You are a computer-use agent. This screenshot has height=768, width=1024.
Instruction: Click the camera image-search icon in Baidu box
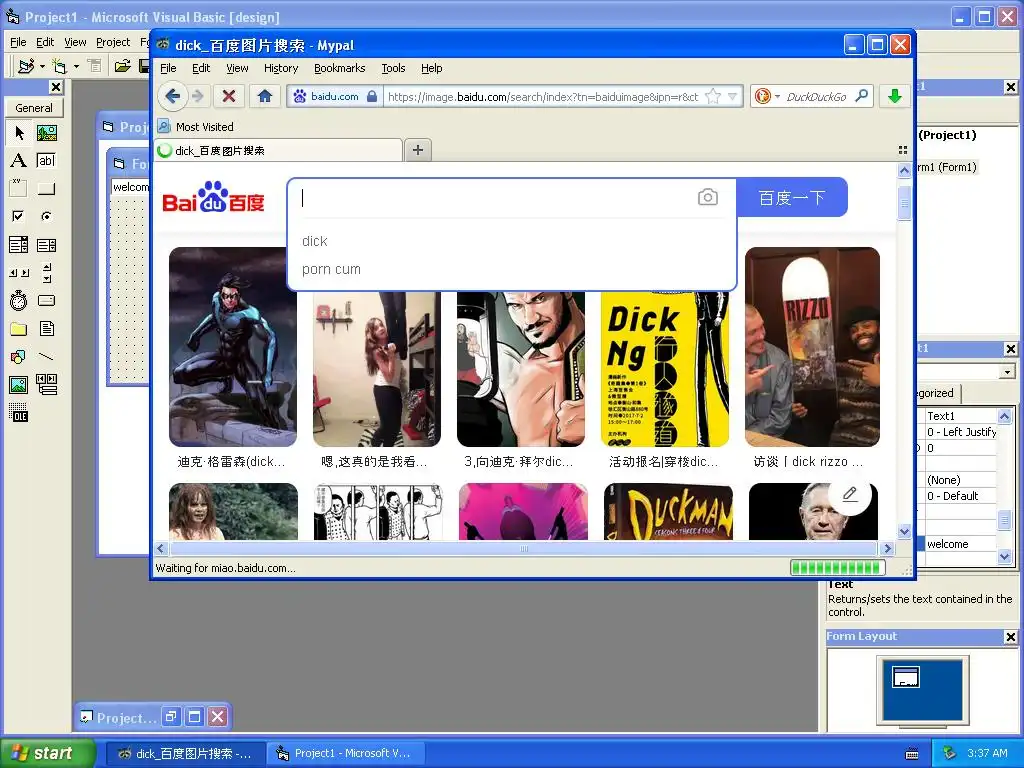point(707,197)
